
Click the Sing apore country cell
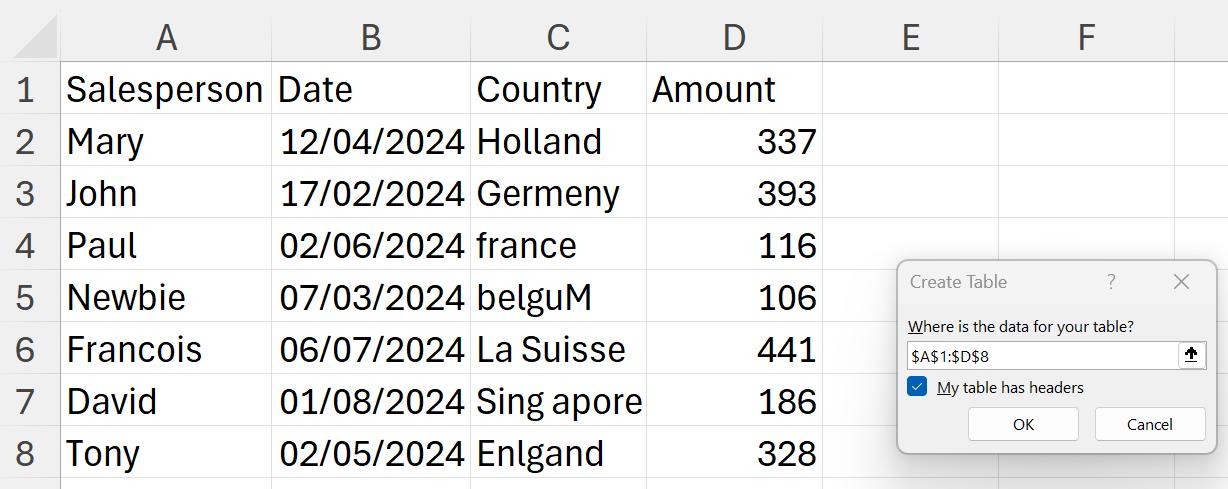(x=558, y=401)
